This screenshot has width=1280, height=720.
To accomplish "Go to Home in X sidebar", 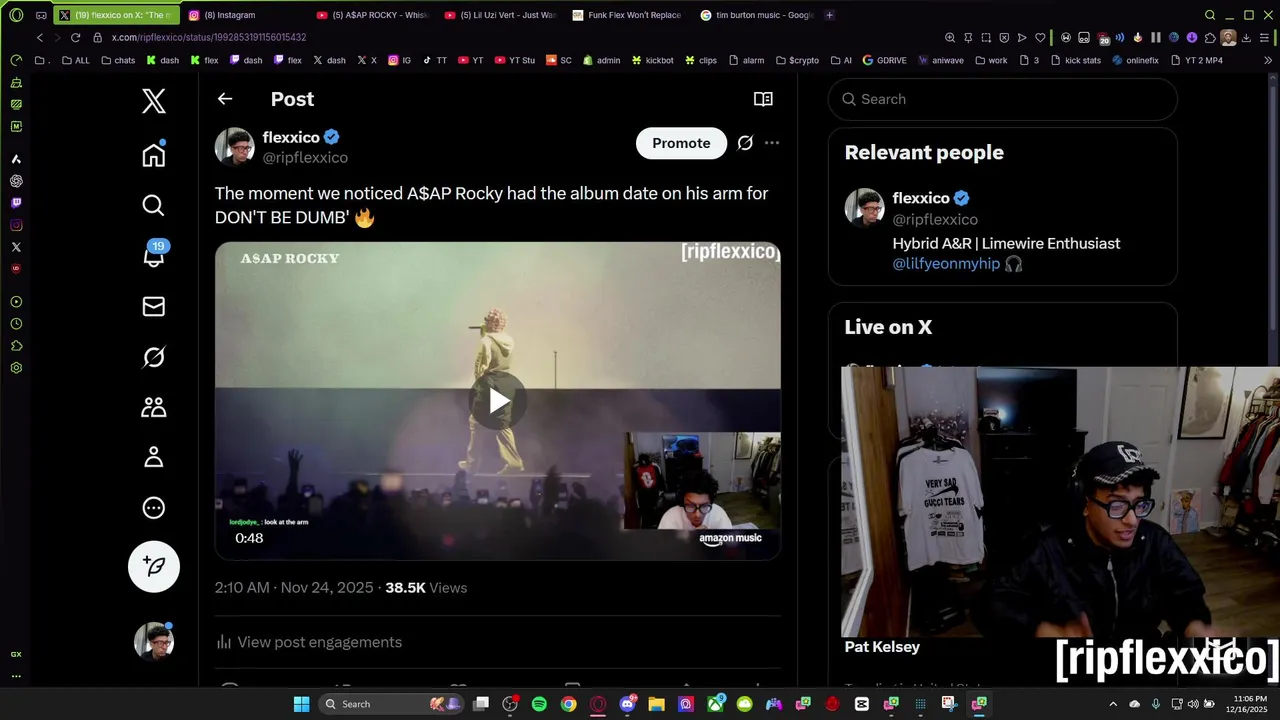I will (153, 155).
